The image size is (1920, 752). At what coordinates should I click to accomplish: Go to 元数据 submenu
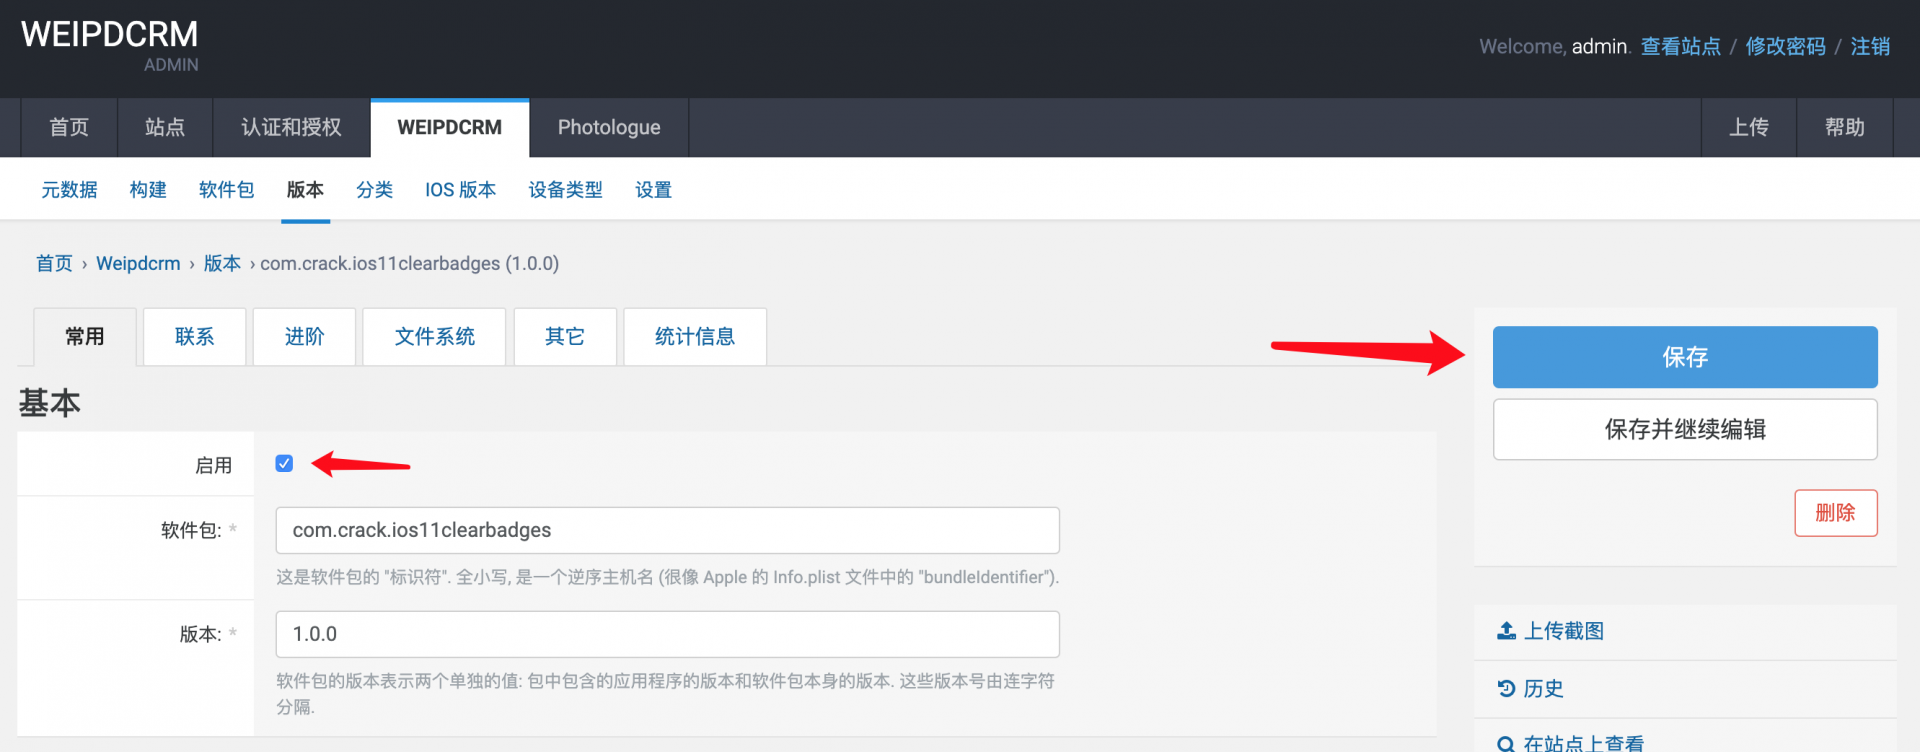pyautogui.click(x=69, y=190)
